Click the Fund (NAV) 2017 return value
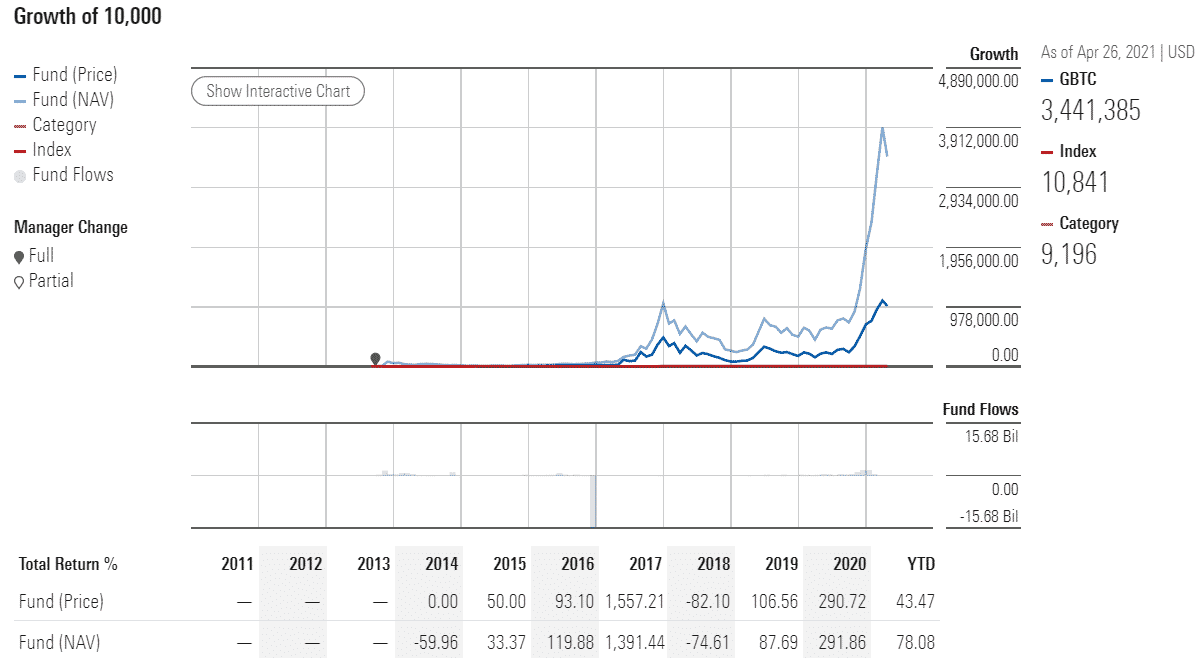Screen dimensions: 1200x658 click(637, 639)
